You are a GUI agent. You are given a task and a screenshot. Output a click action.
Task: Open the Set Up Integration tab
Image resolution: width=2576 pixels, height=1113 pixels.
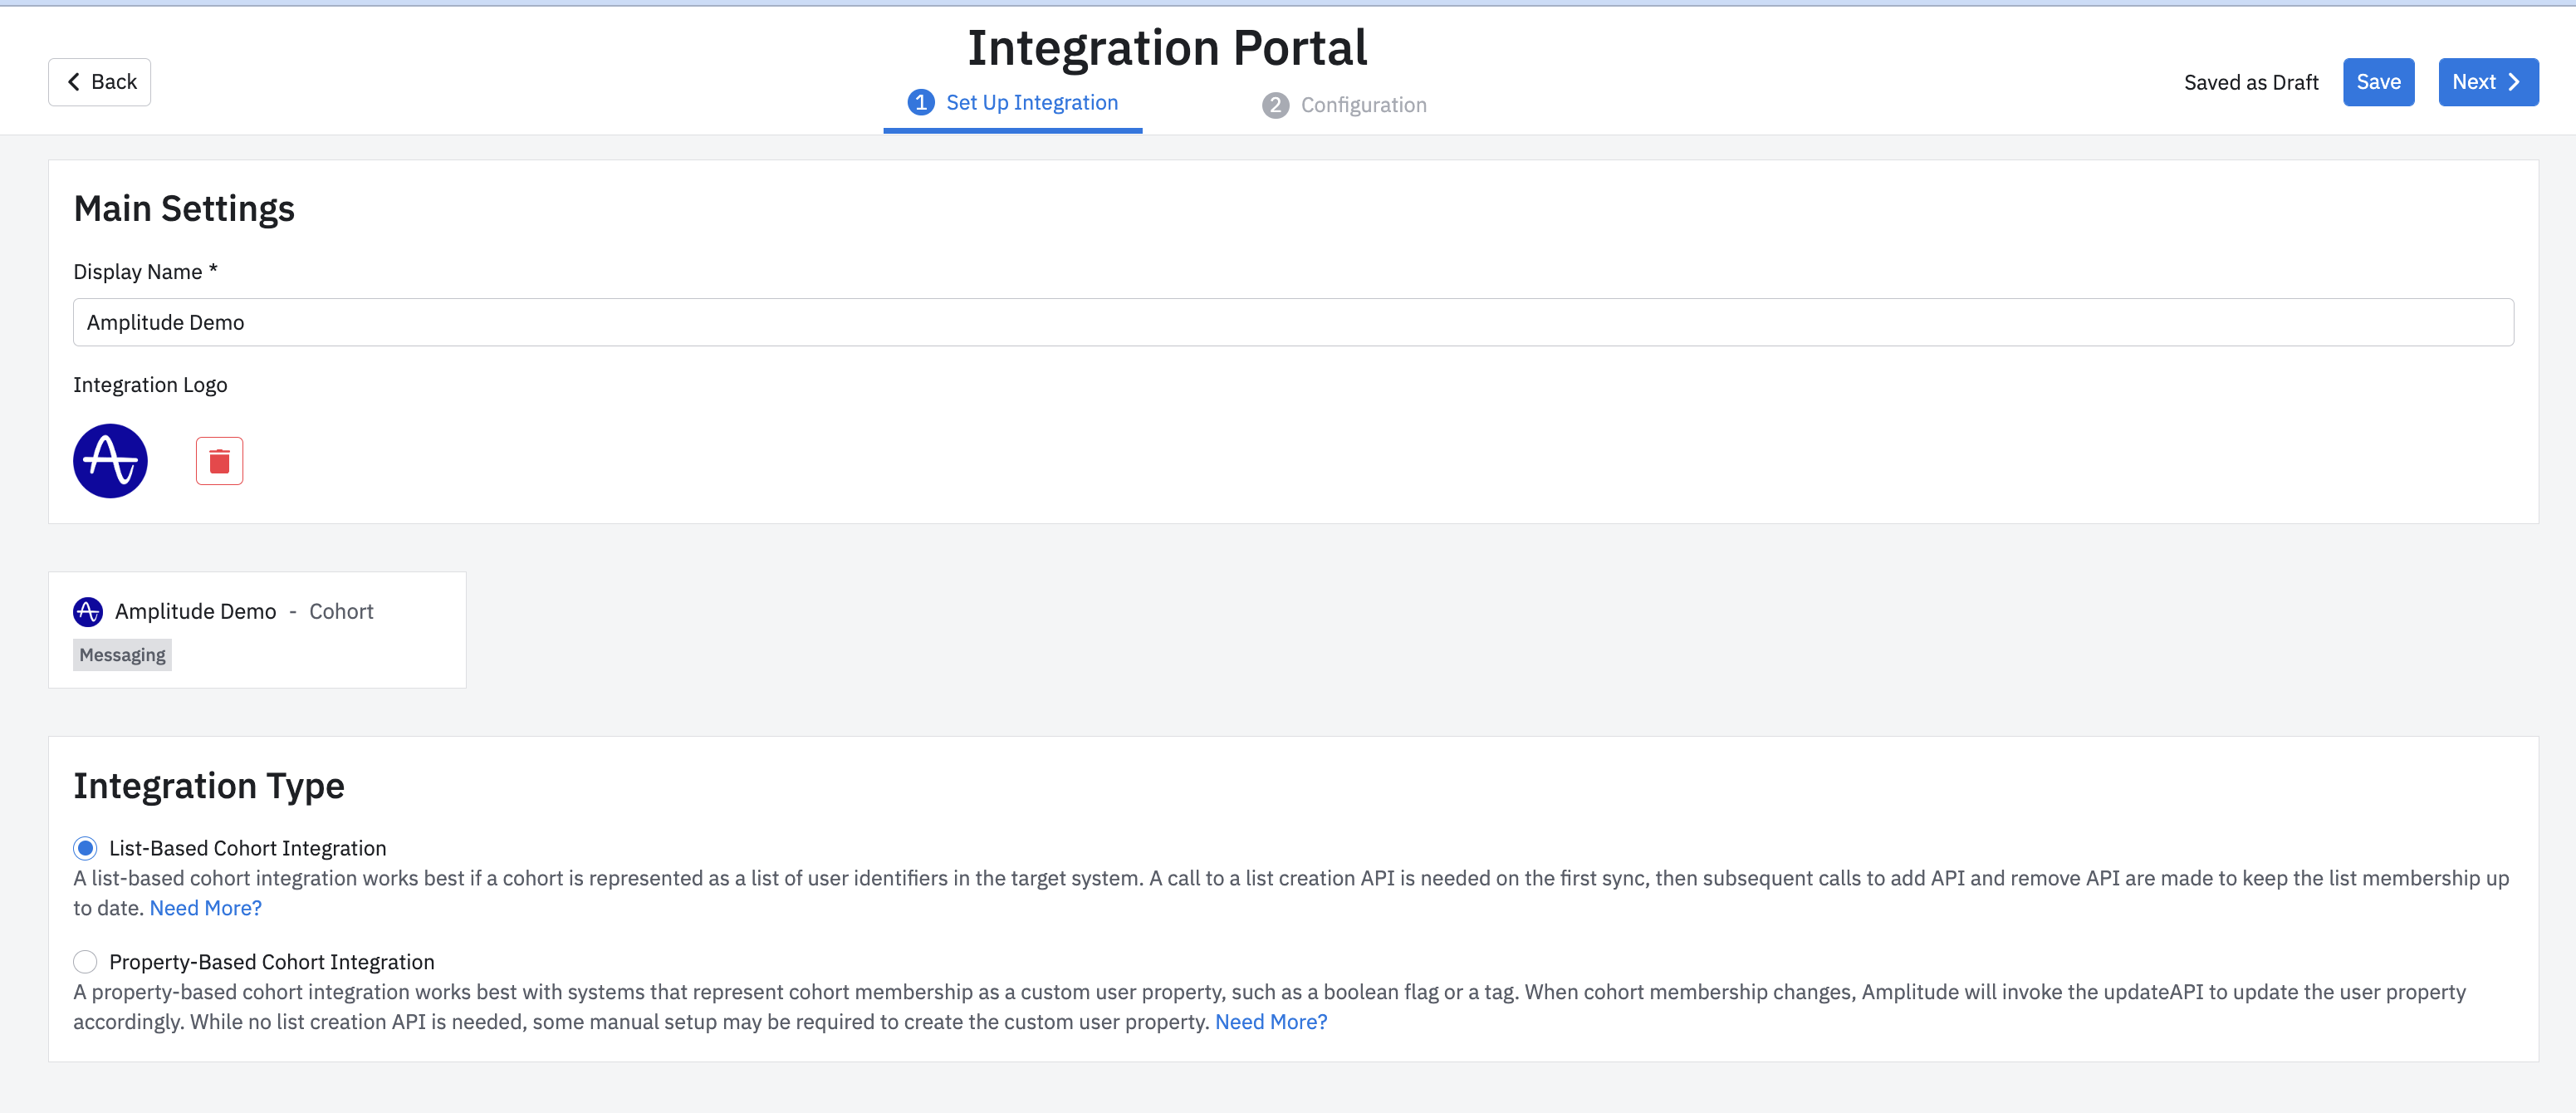[x=1031, y=103]
